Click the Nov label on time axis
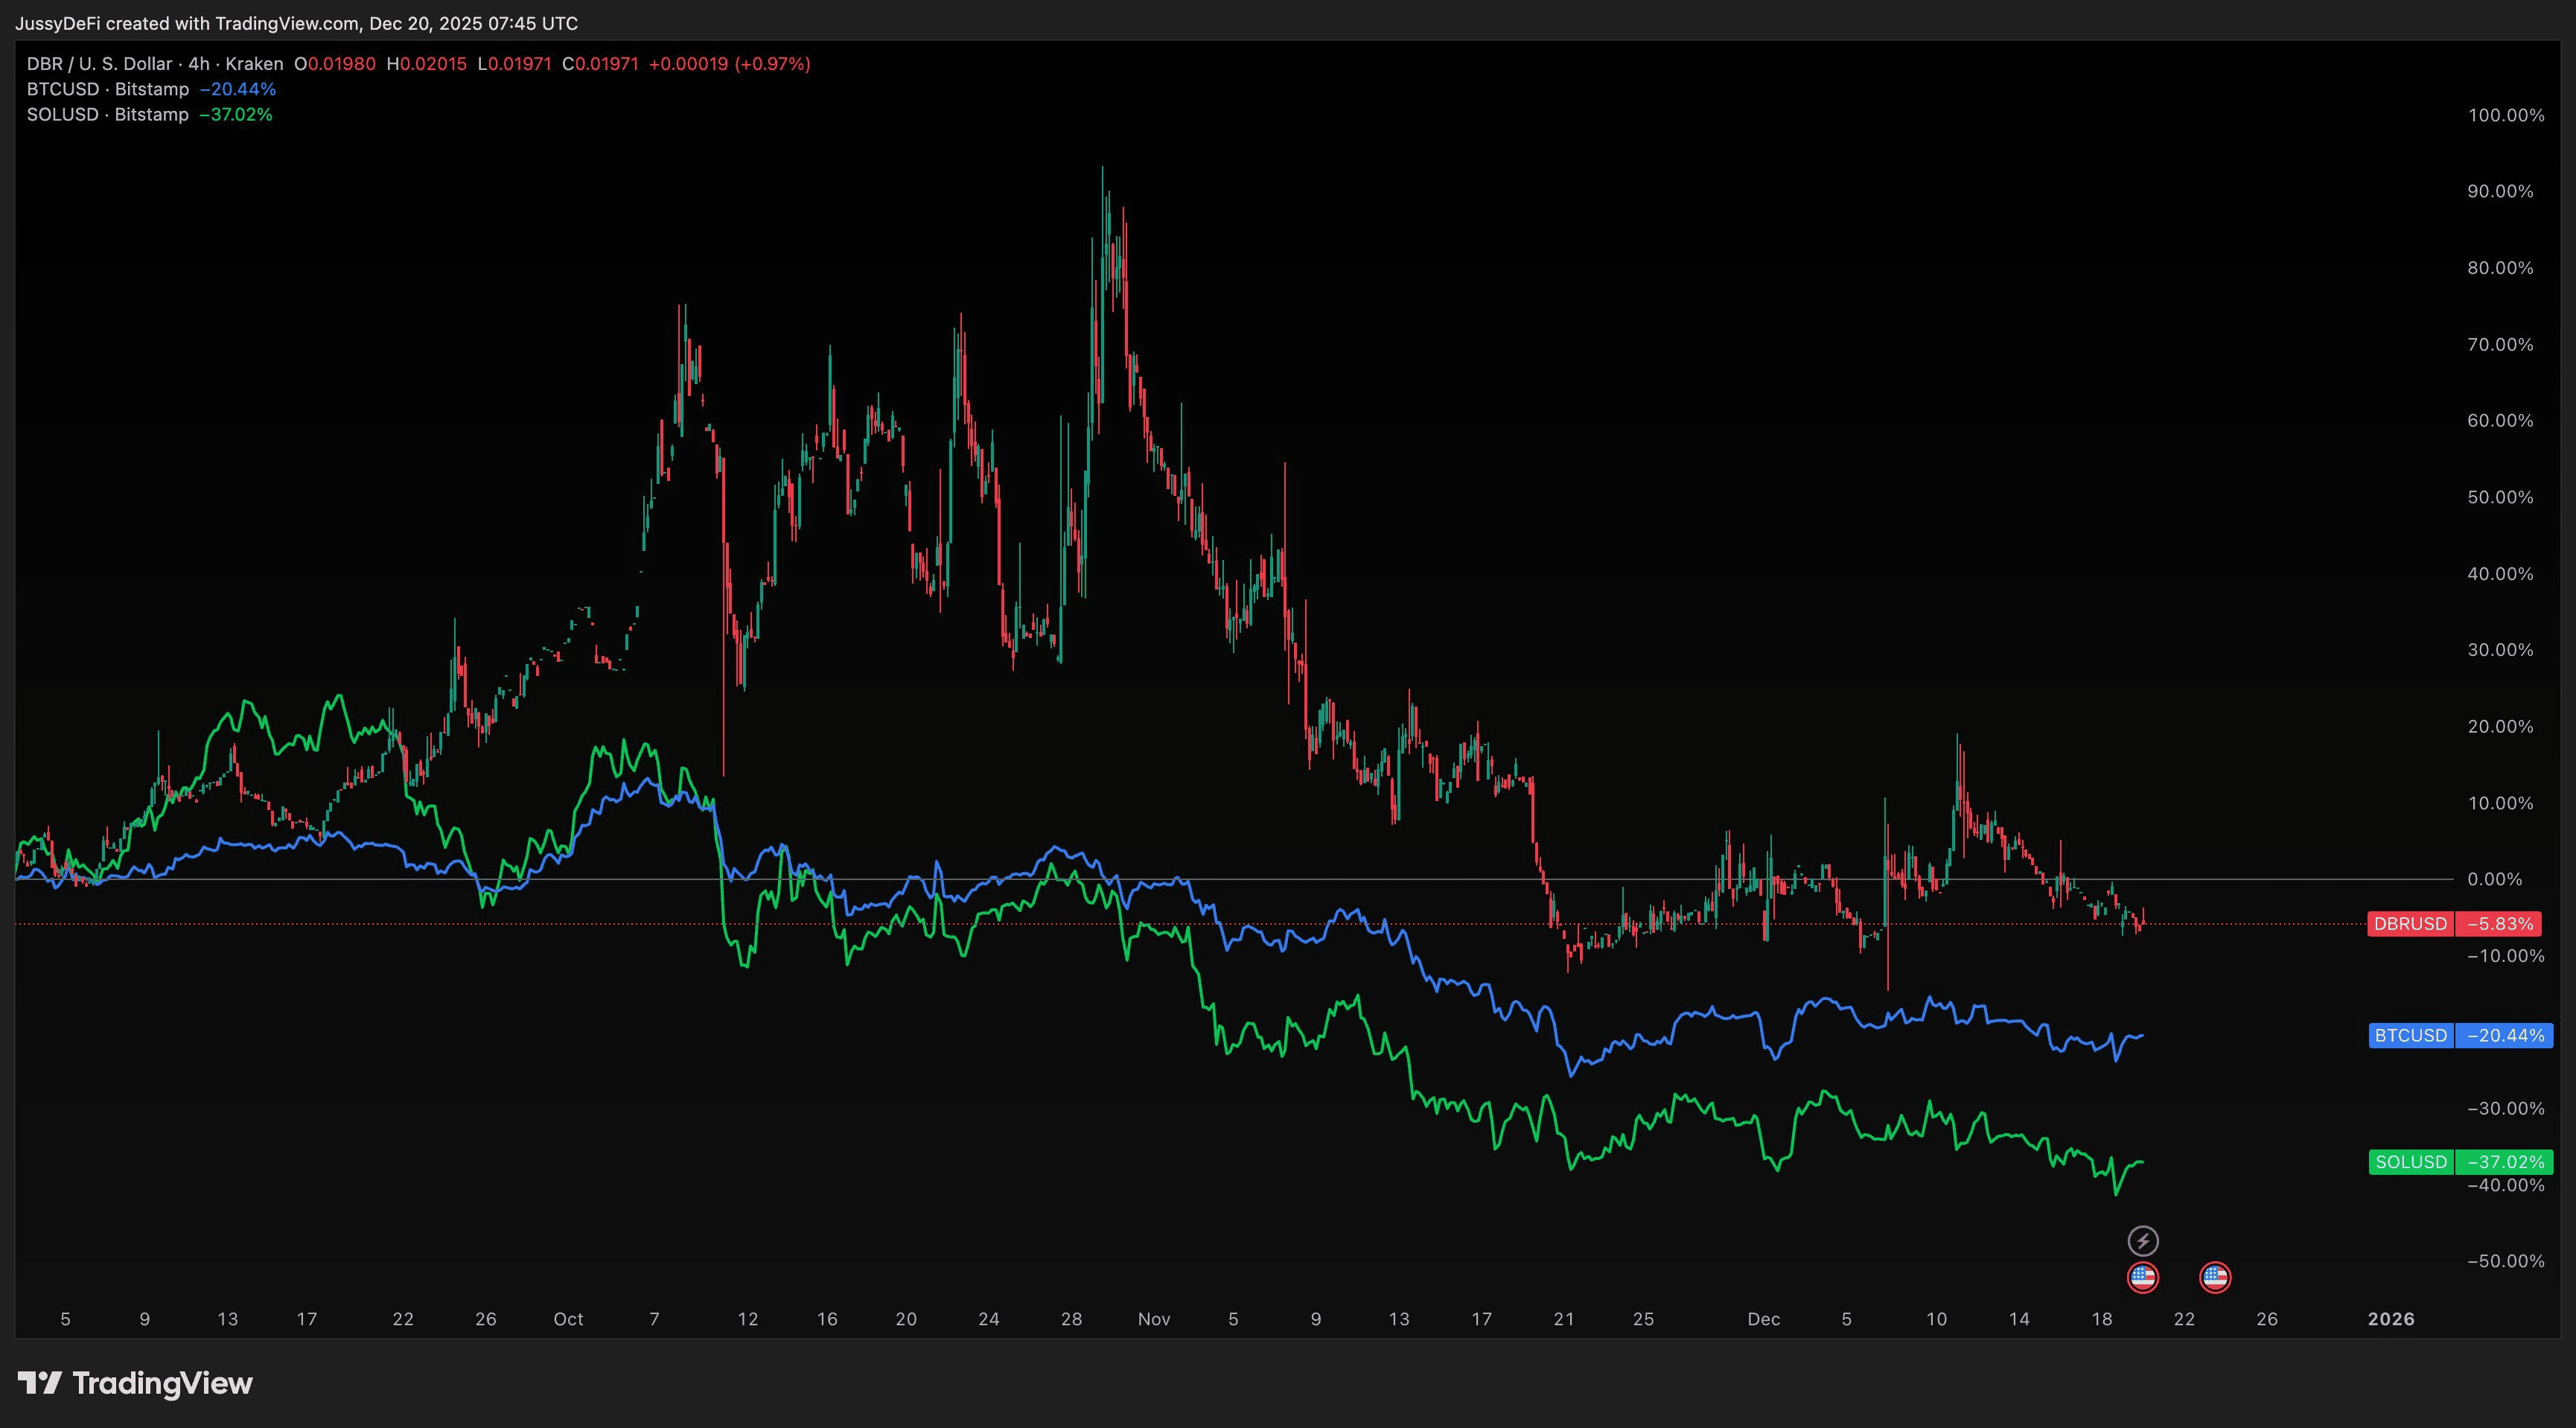The width and height of the screenshot is (2576, 1428). coord(1154,1319)
